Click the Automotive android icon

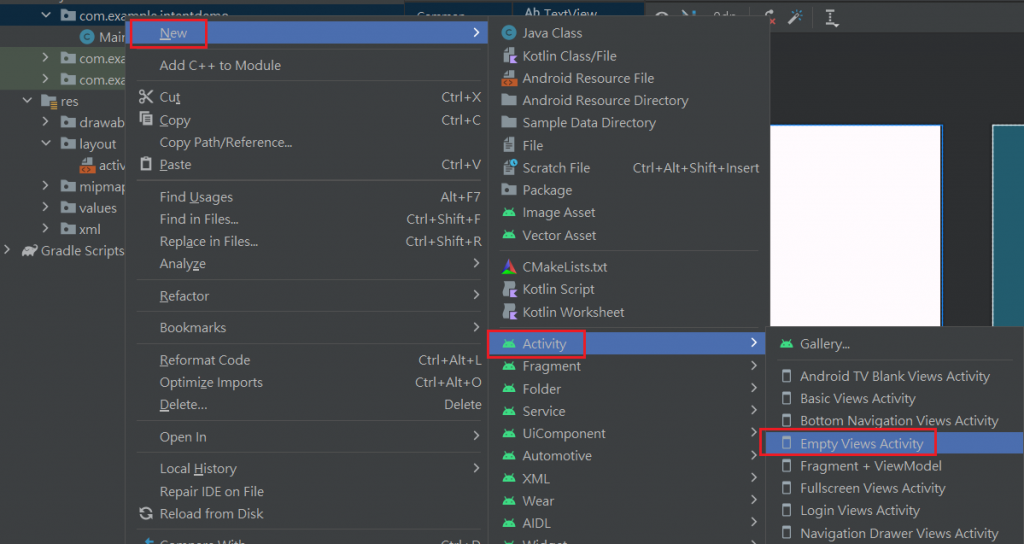(509, 455)
